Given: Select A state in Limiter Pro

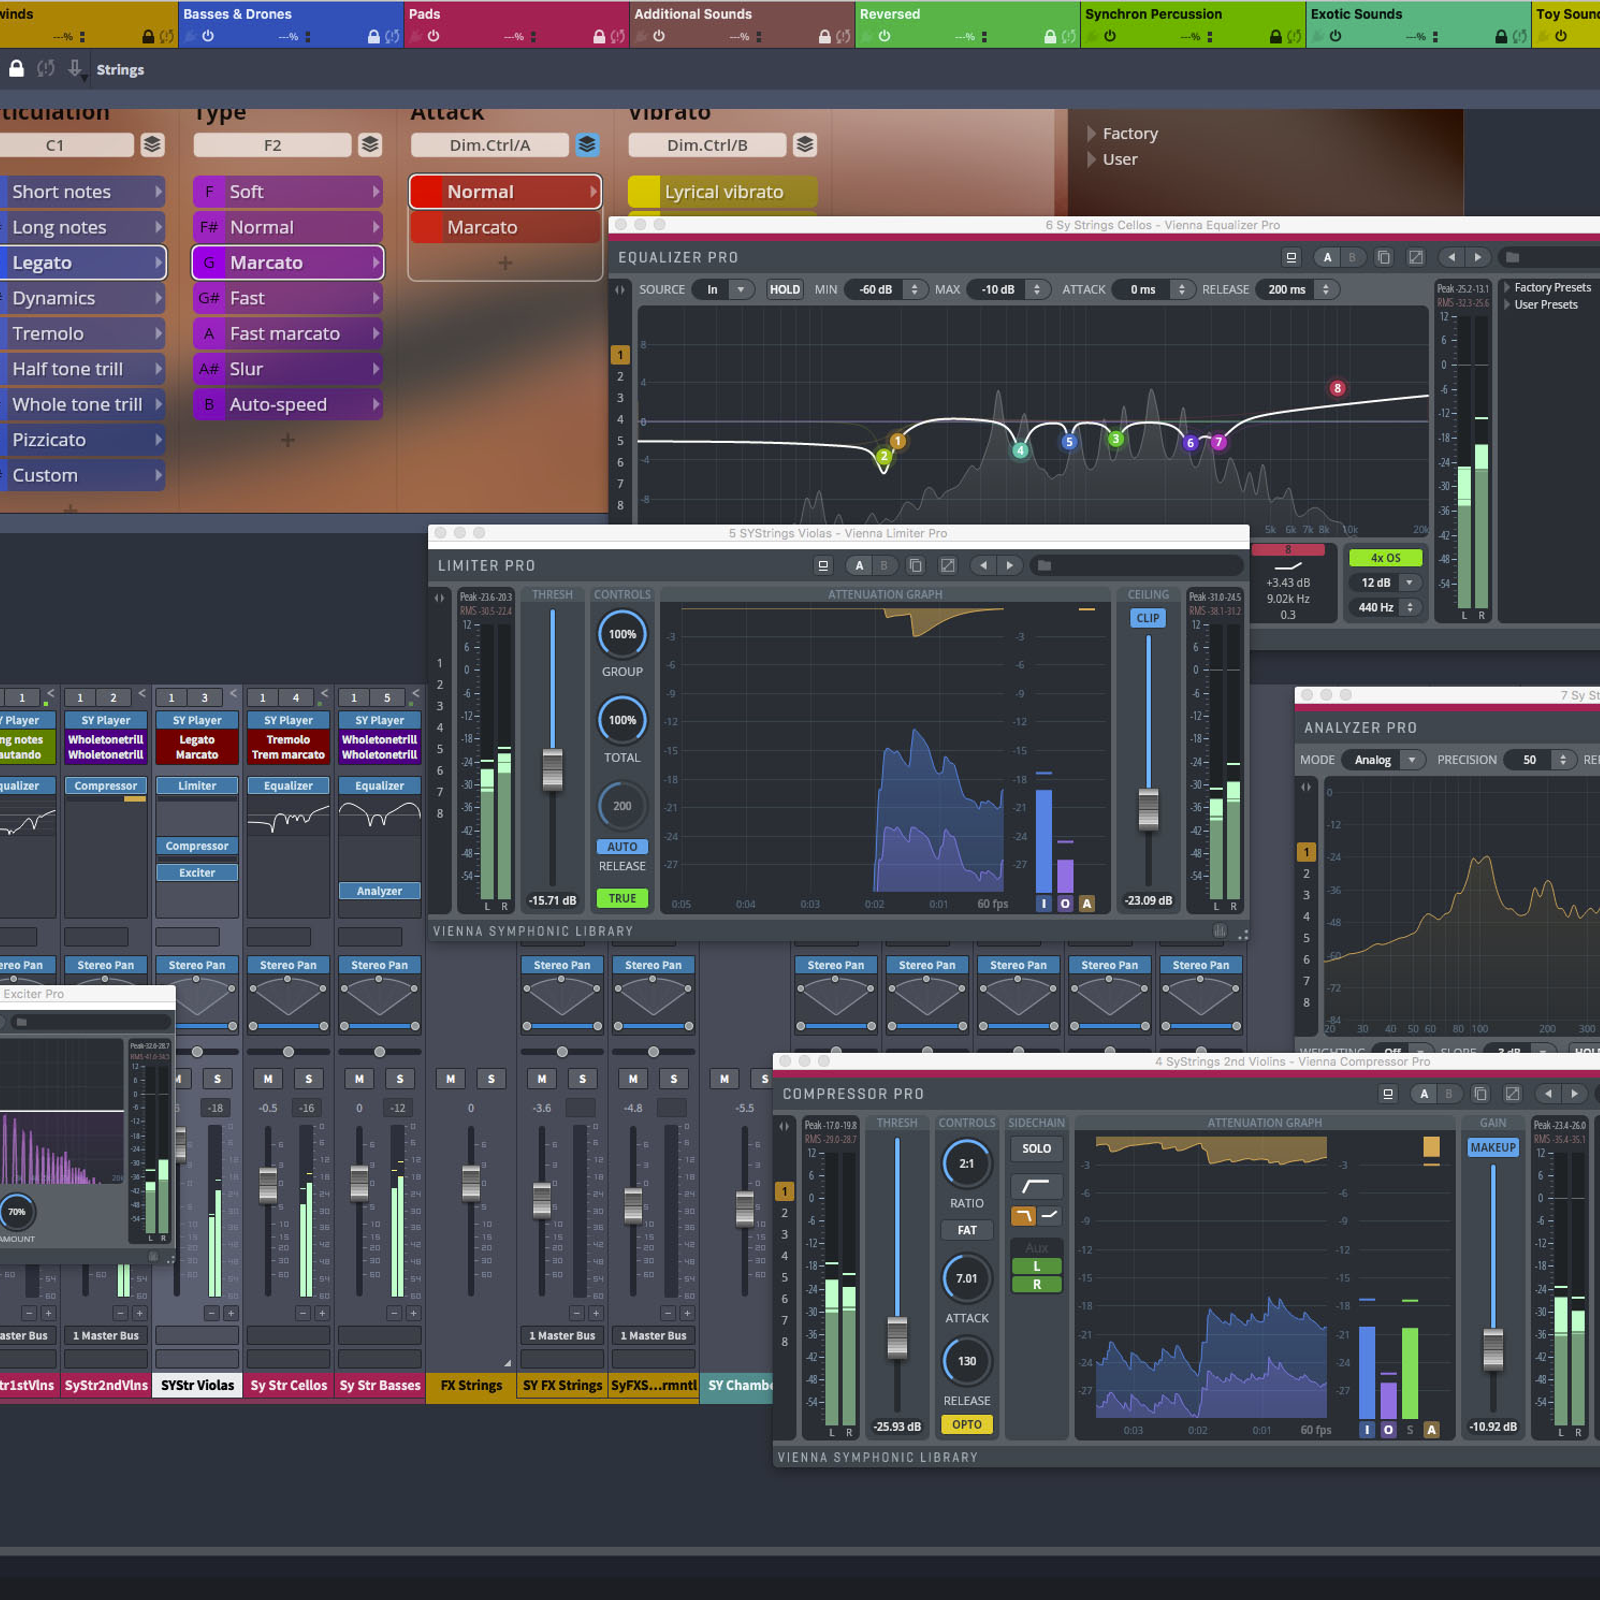Looking at the screenshot, I should coord(859,566).
